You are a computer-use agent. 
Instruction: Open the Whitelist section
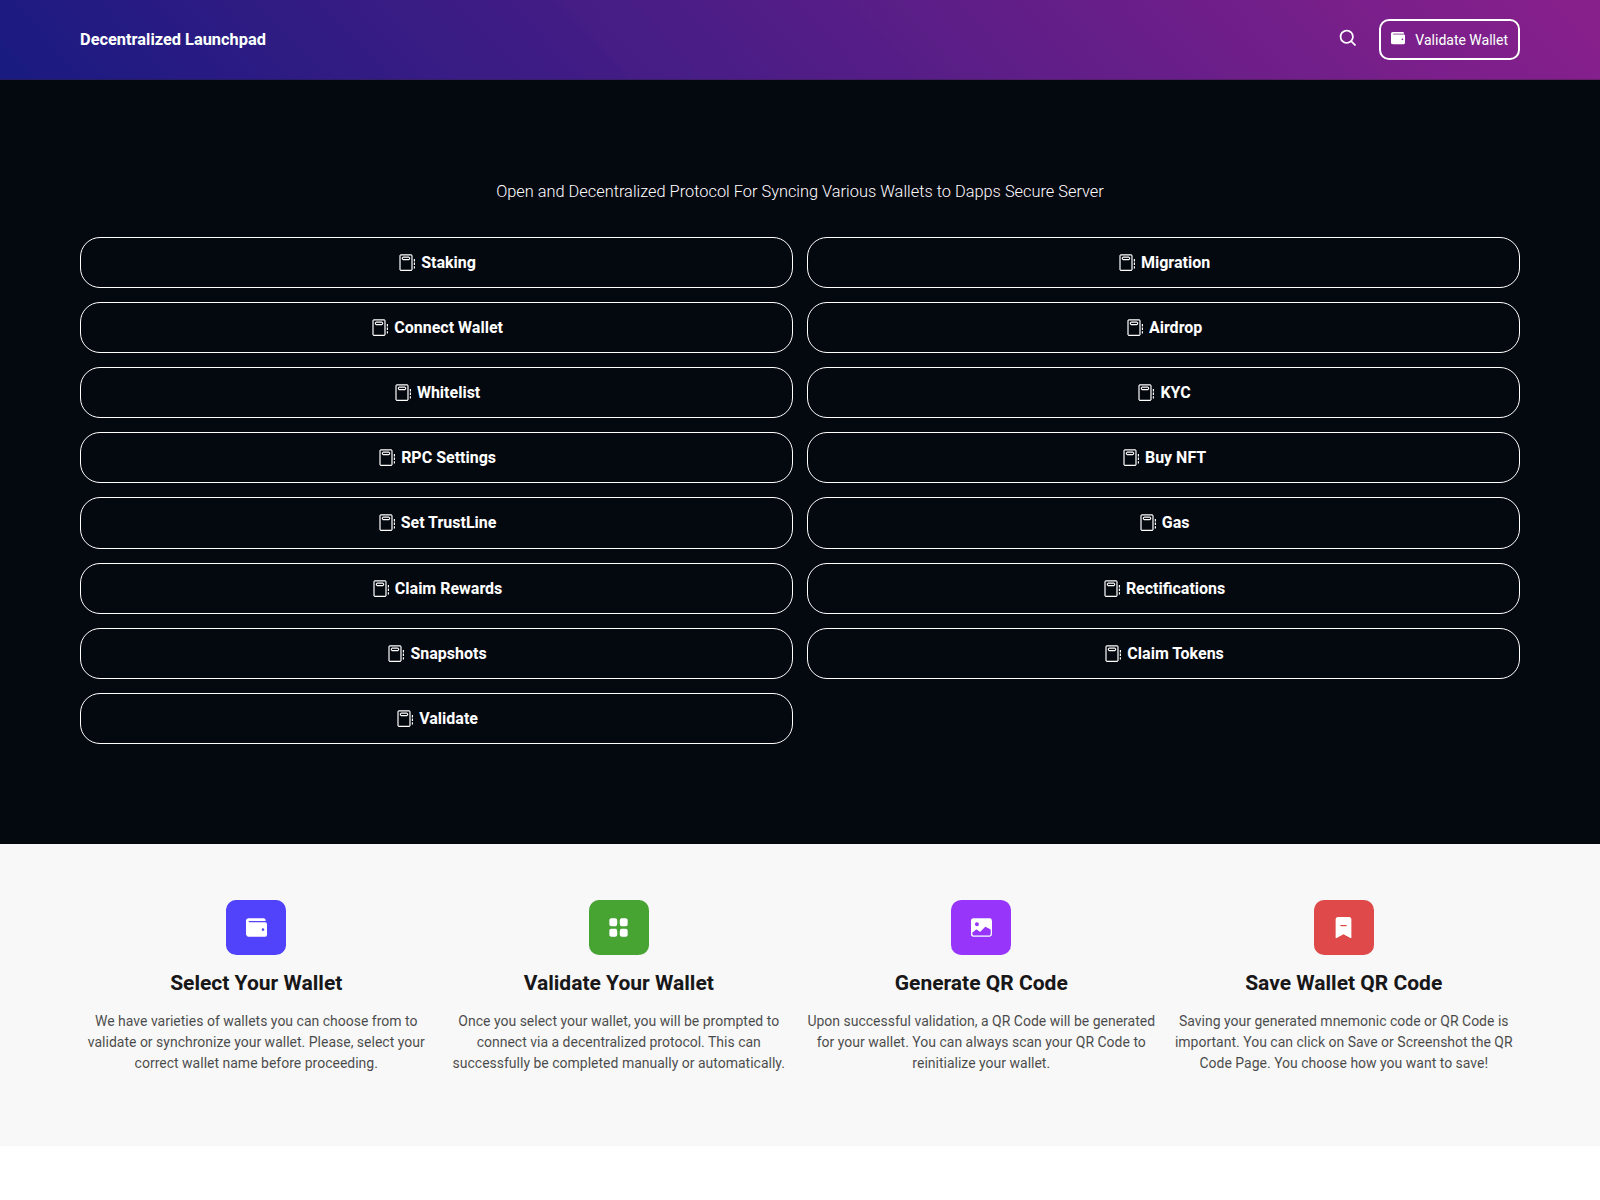[x=436, y=392]
